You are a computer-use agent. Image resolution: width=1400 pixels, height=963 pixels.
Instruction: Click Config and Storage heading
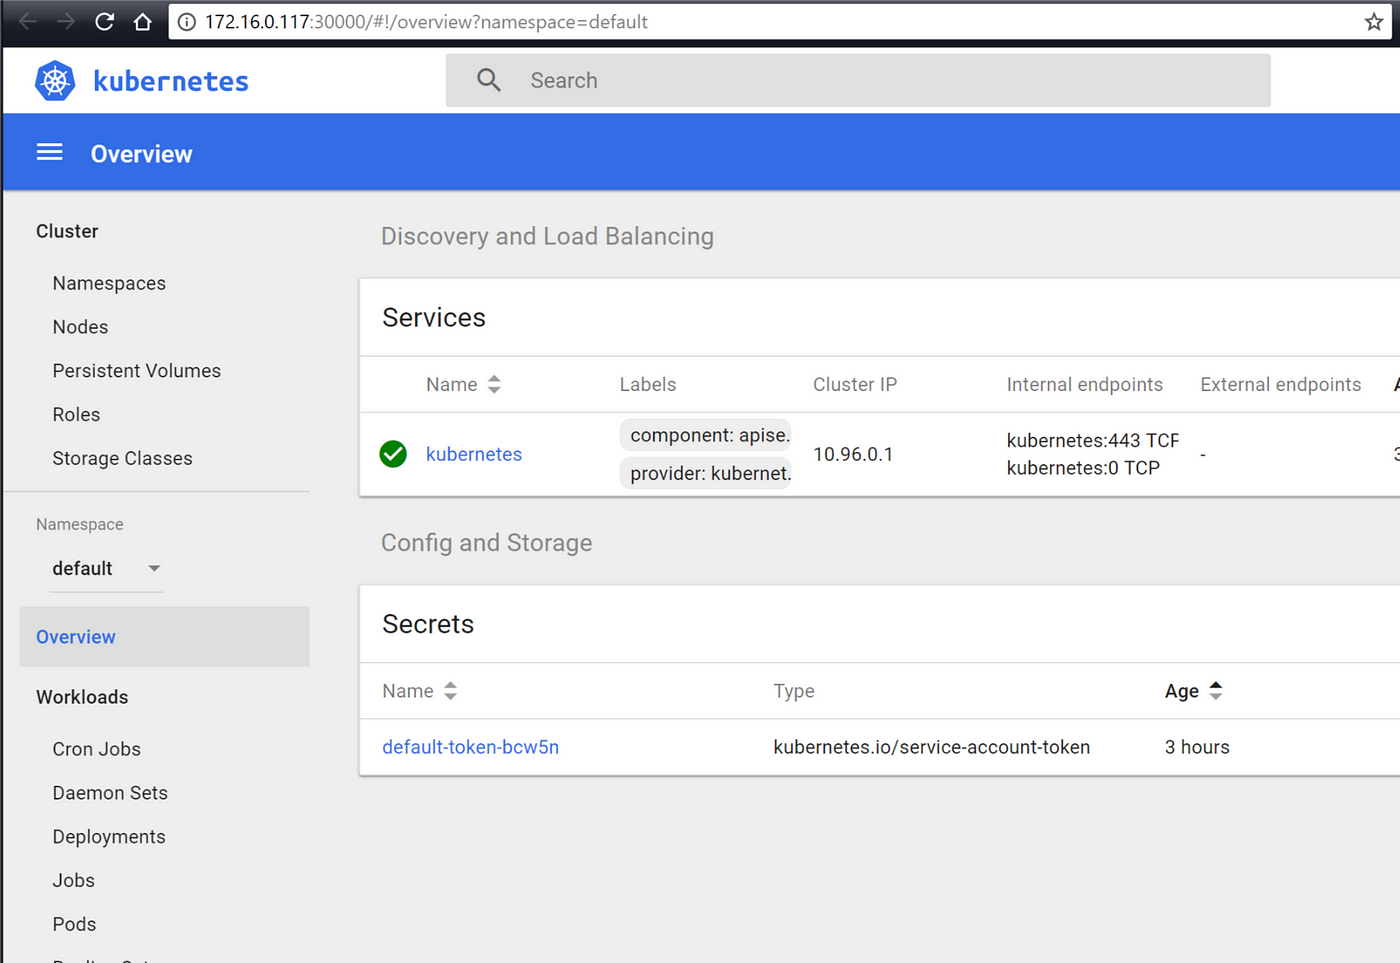tap(487, 543)
